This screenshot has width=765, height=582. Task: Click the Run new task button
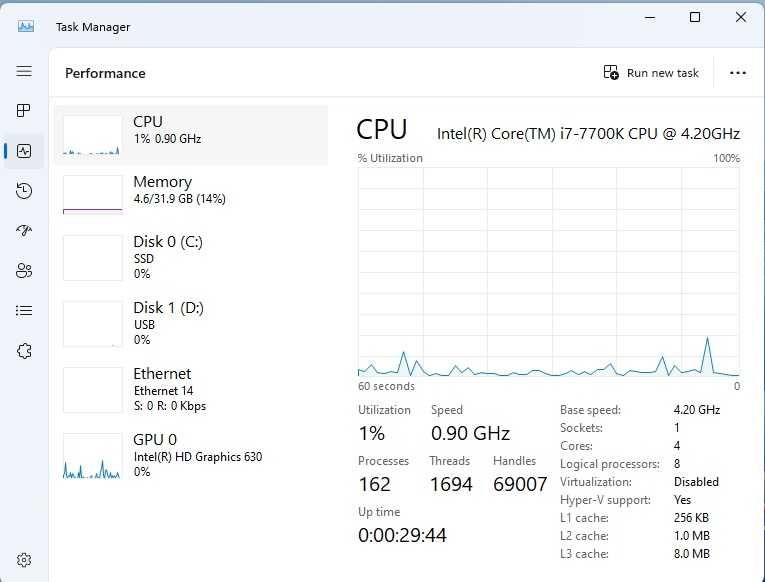pos(651,73)
